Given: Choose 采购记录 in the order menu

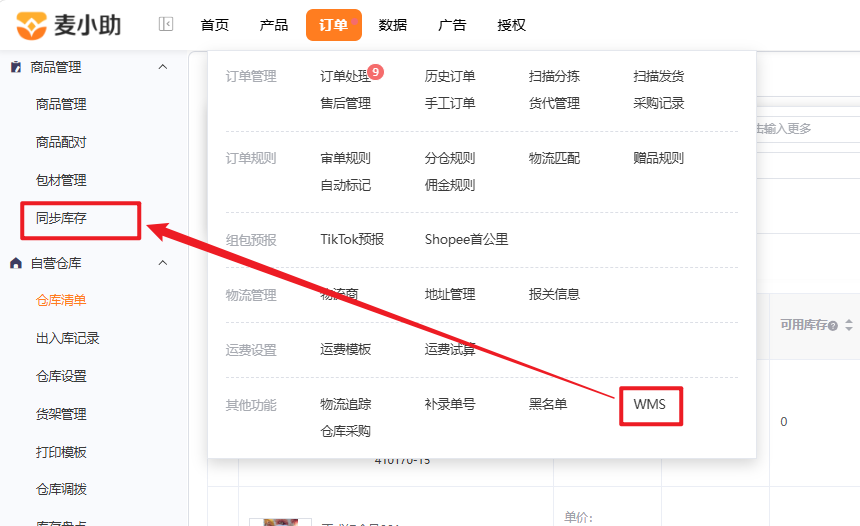Looking at the screenshot, I should click(659, 103).
